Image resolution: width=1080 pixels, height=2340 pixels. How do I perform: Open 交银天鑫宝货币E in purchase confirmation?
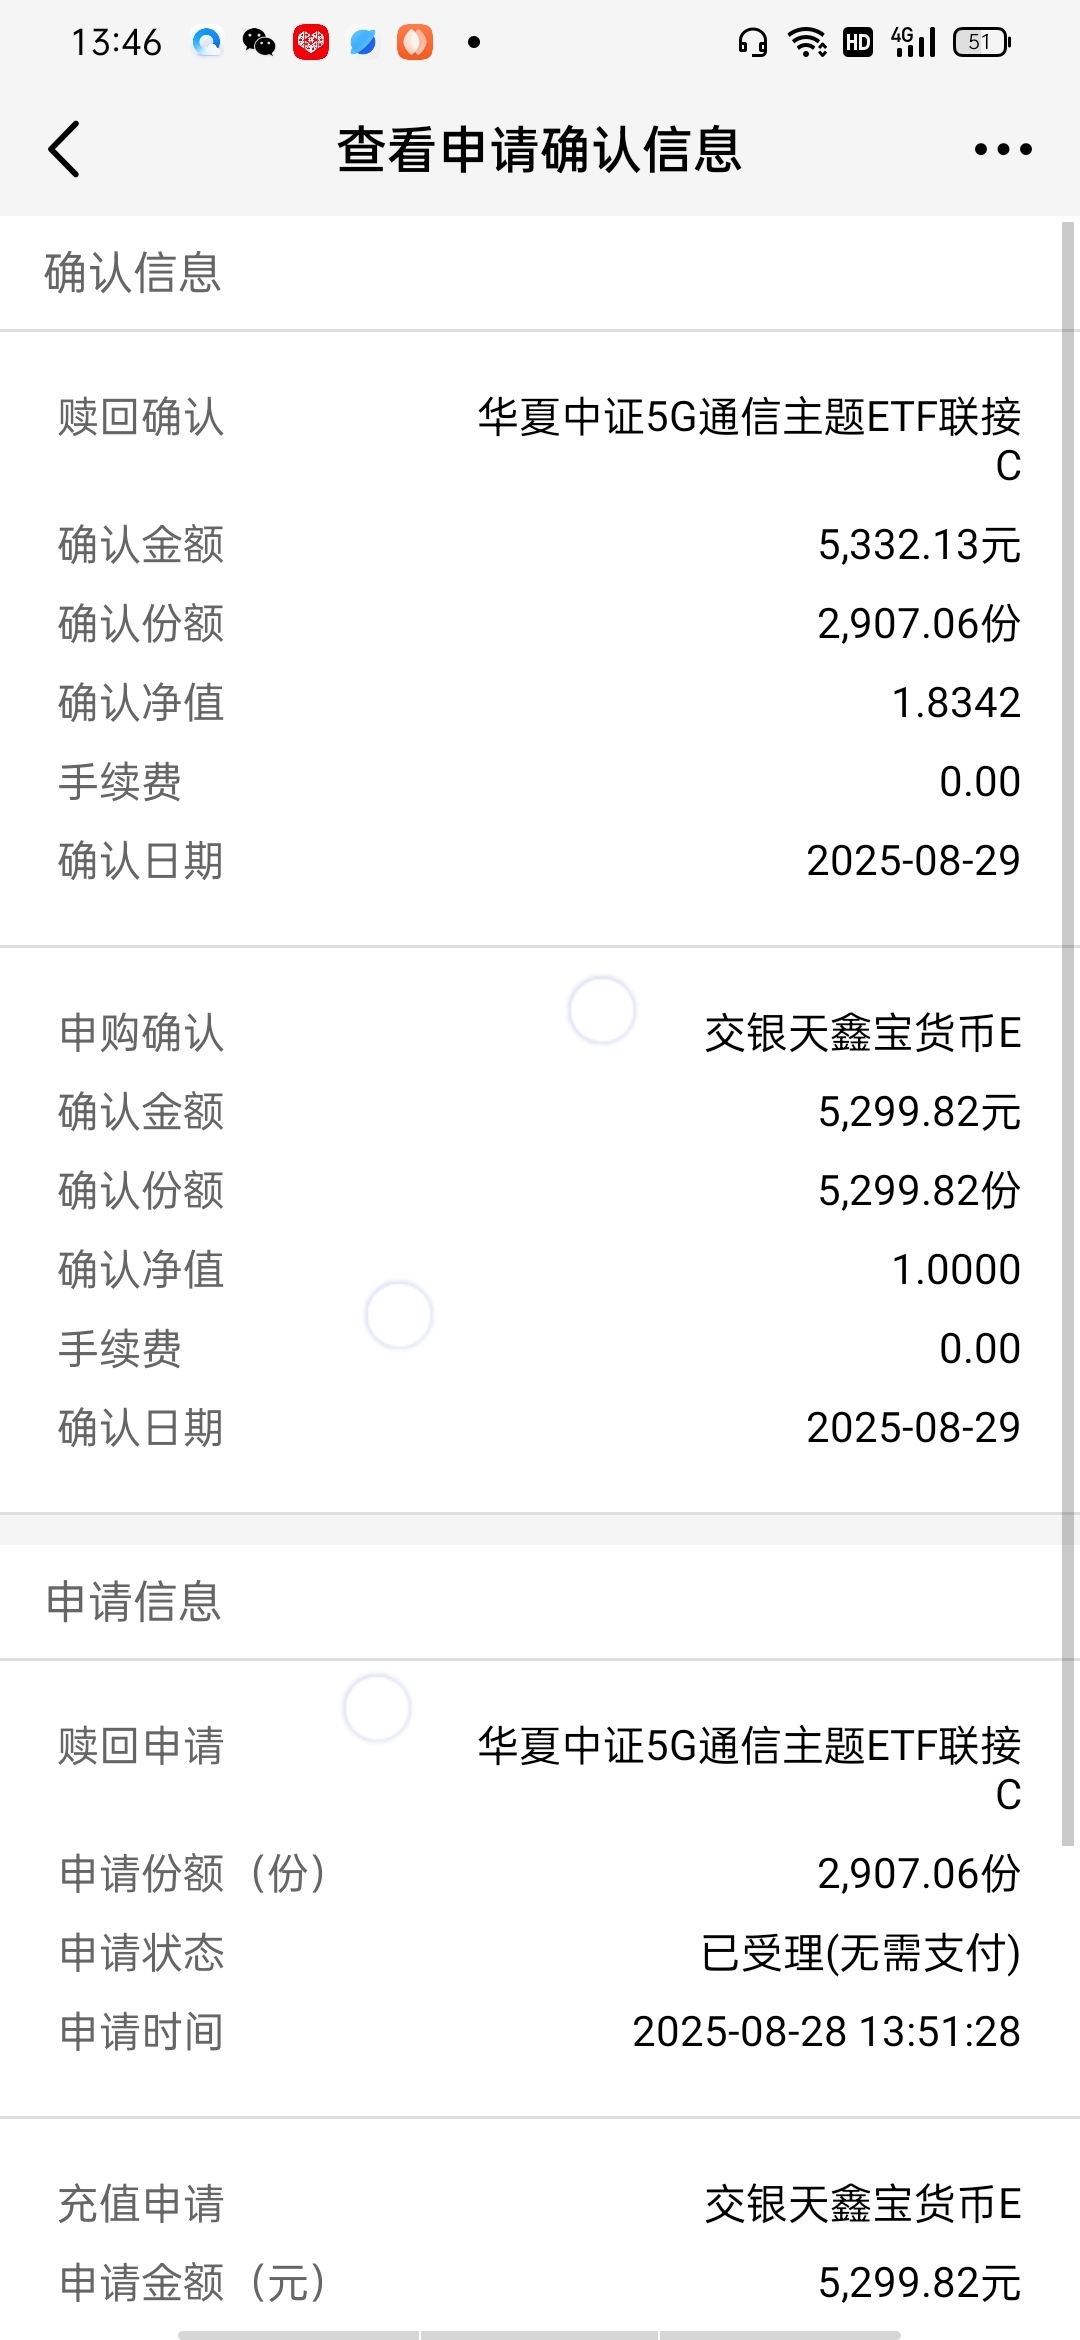tap(863, 1033)
